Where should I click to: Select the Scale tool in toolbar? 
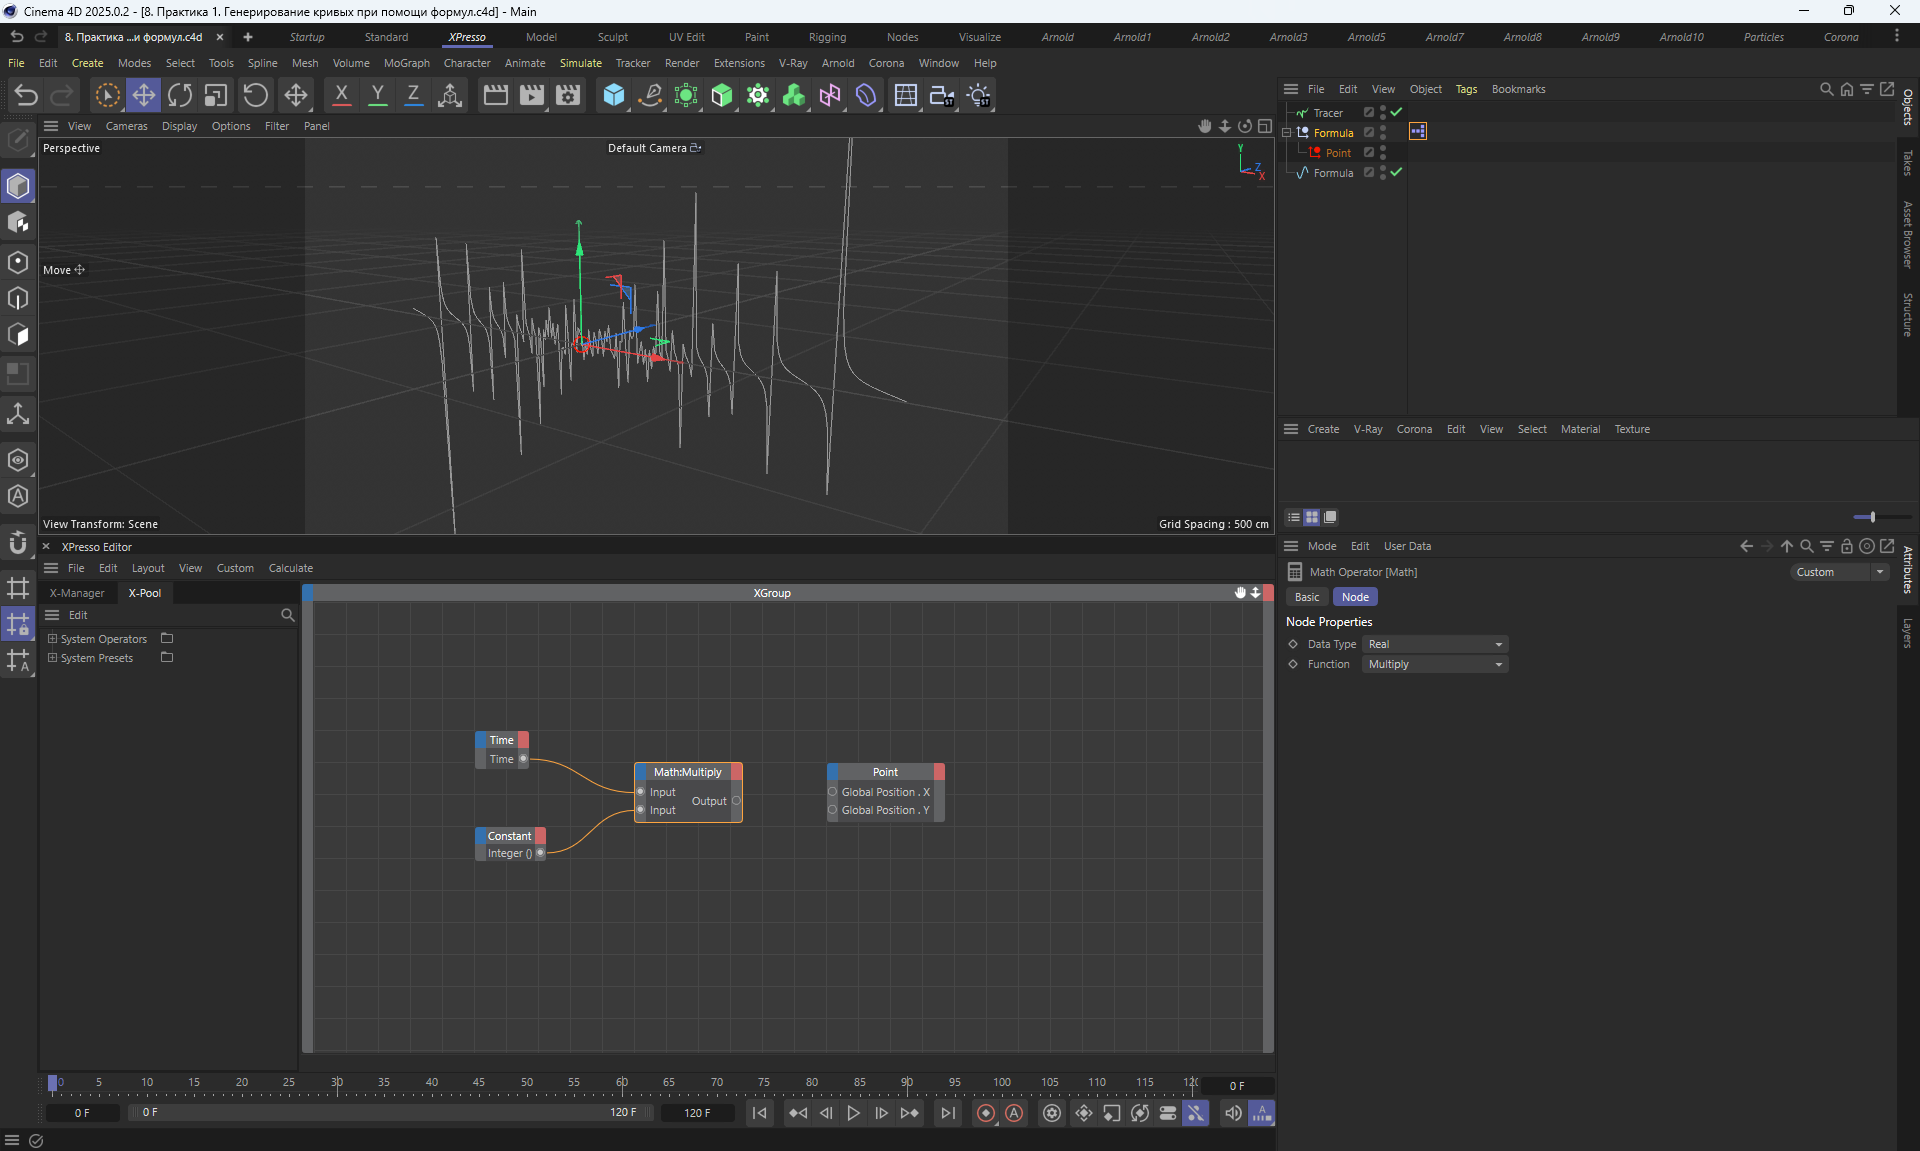[216, 95]
